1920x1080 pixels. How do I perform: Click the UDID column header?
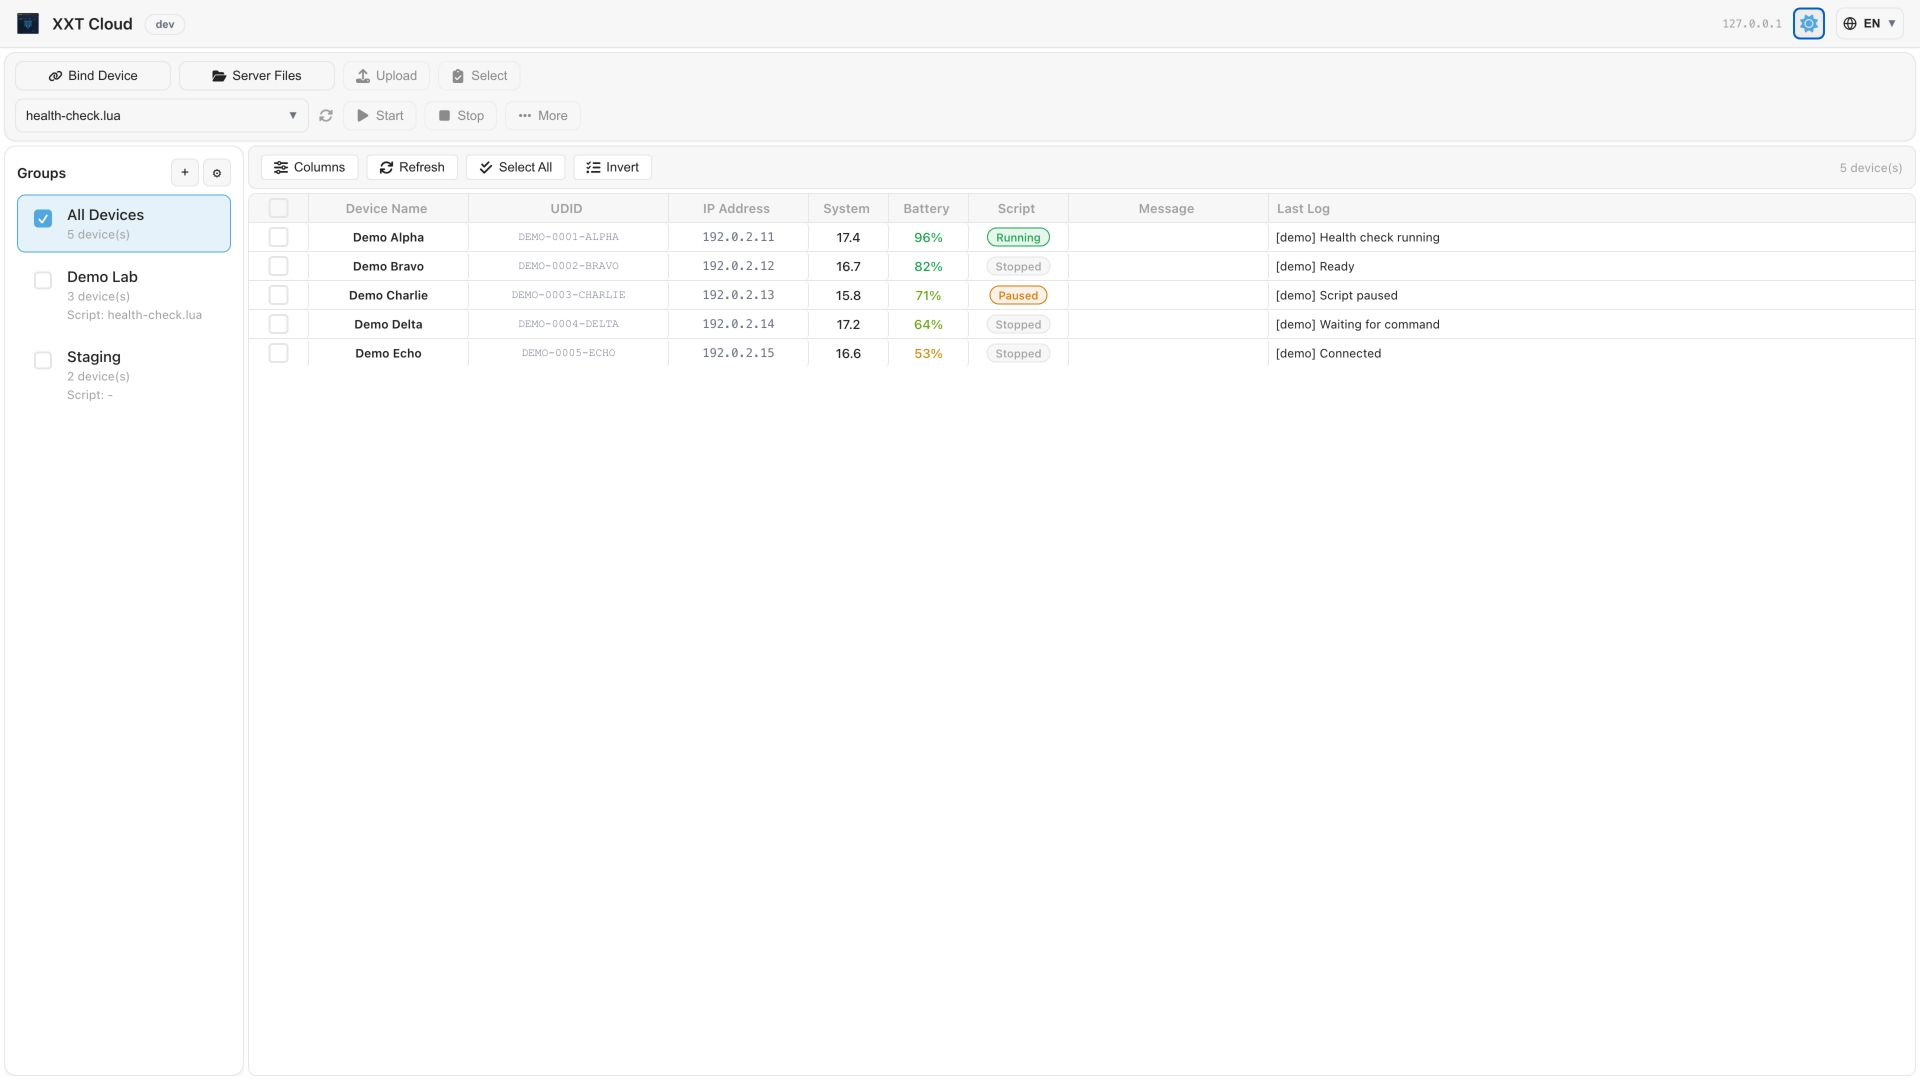tap(566, 209)
